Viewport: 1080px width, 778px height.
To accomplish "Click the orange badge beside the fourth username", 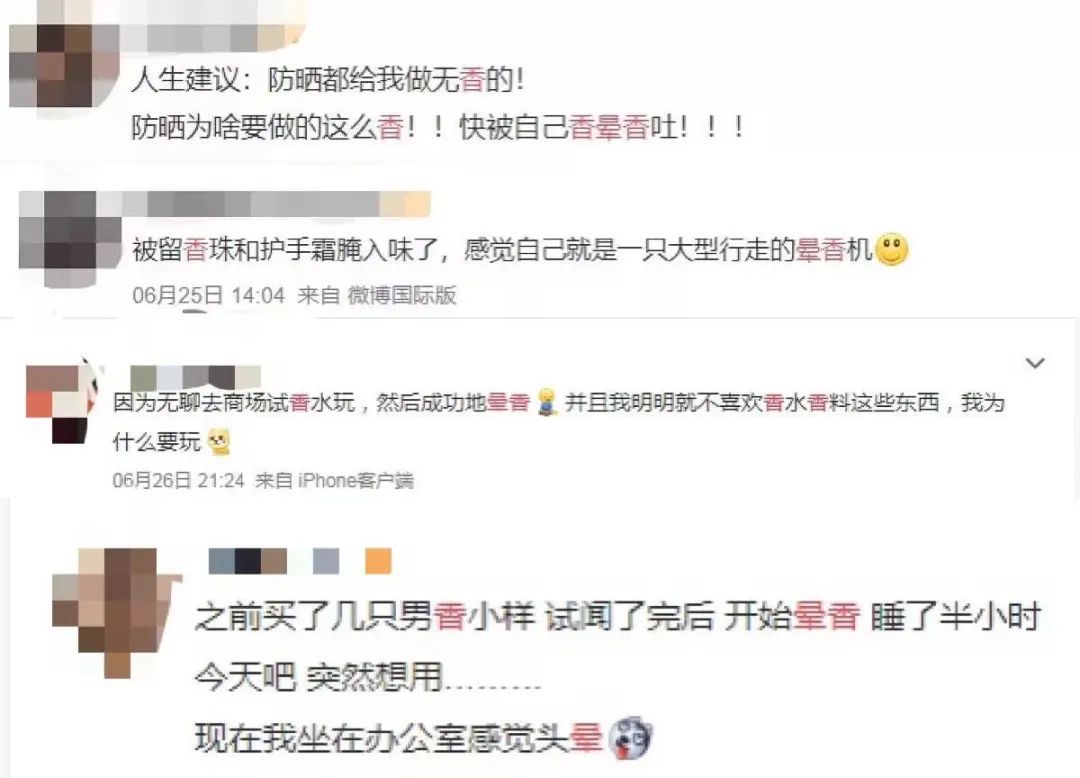I will [x=378, y=561].
